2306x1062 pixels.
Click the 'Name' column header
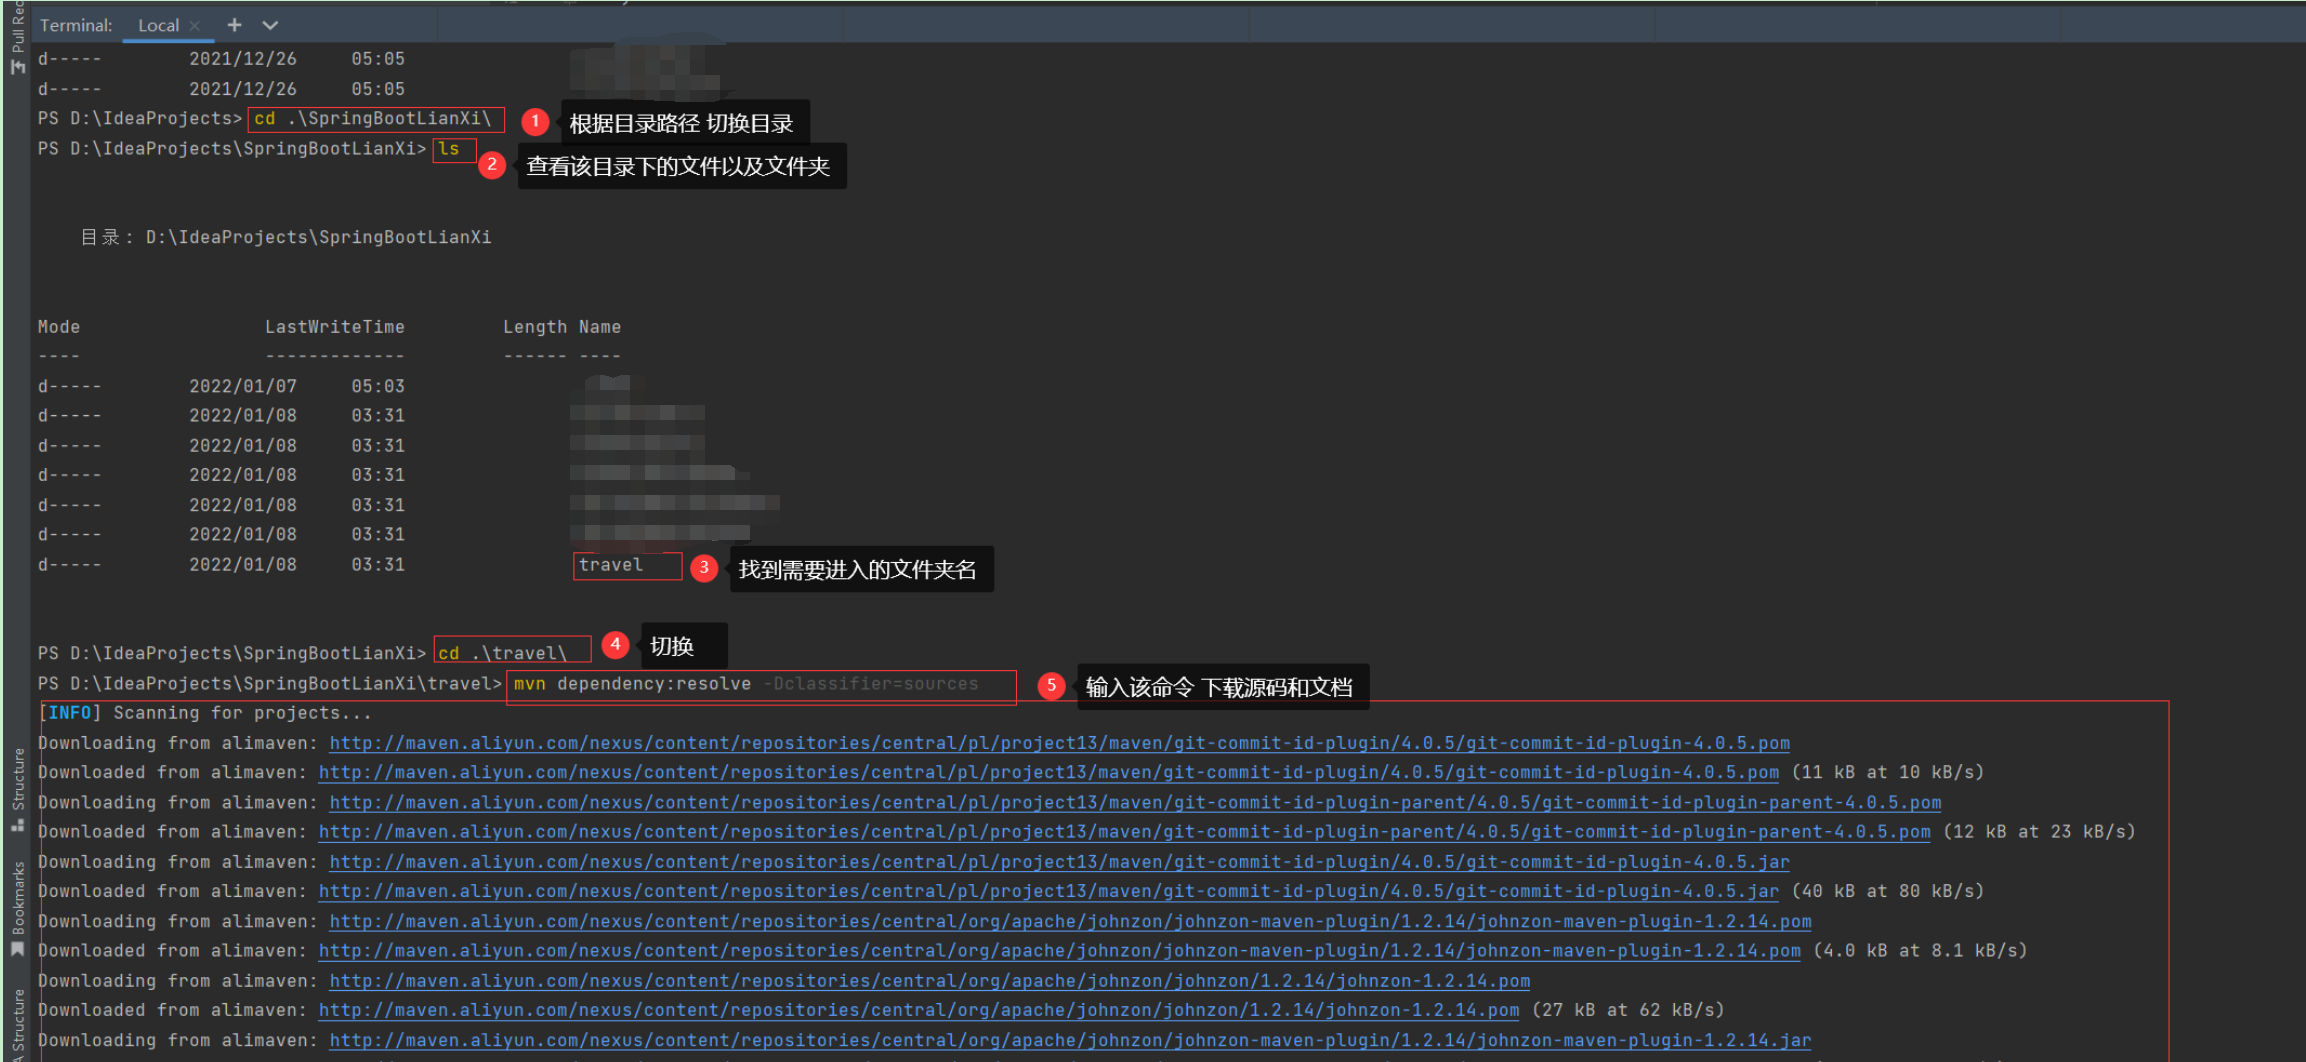pos(600,326)
